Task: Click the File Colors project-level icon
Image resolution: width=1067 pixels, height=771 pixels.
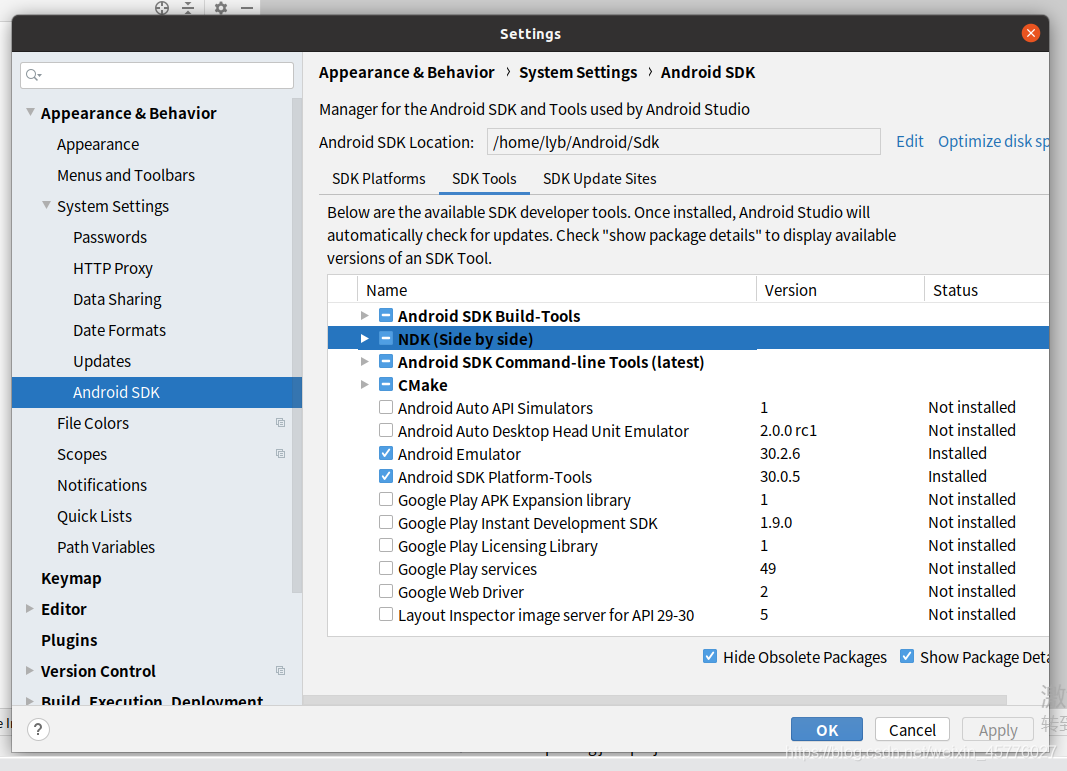Action: point(280,423)
